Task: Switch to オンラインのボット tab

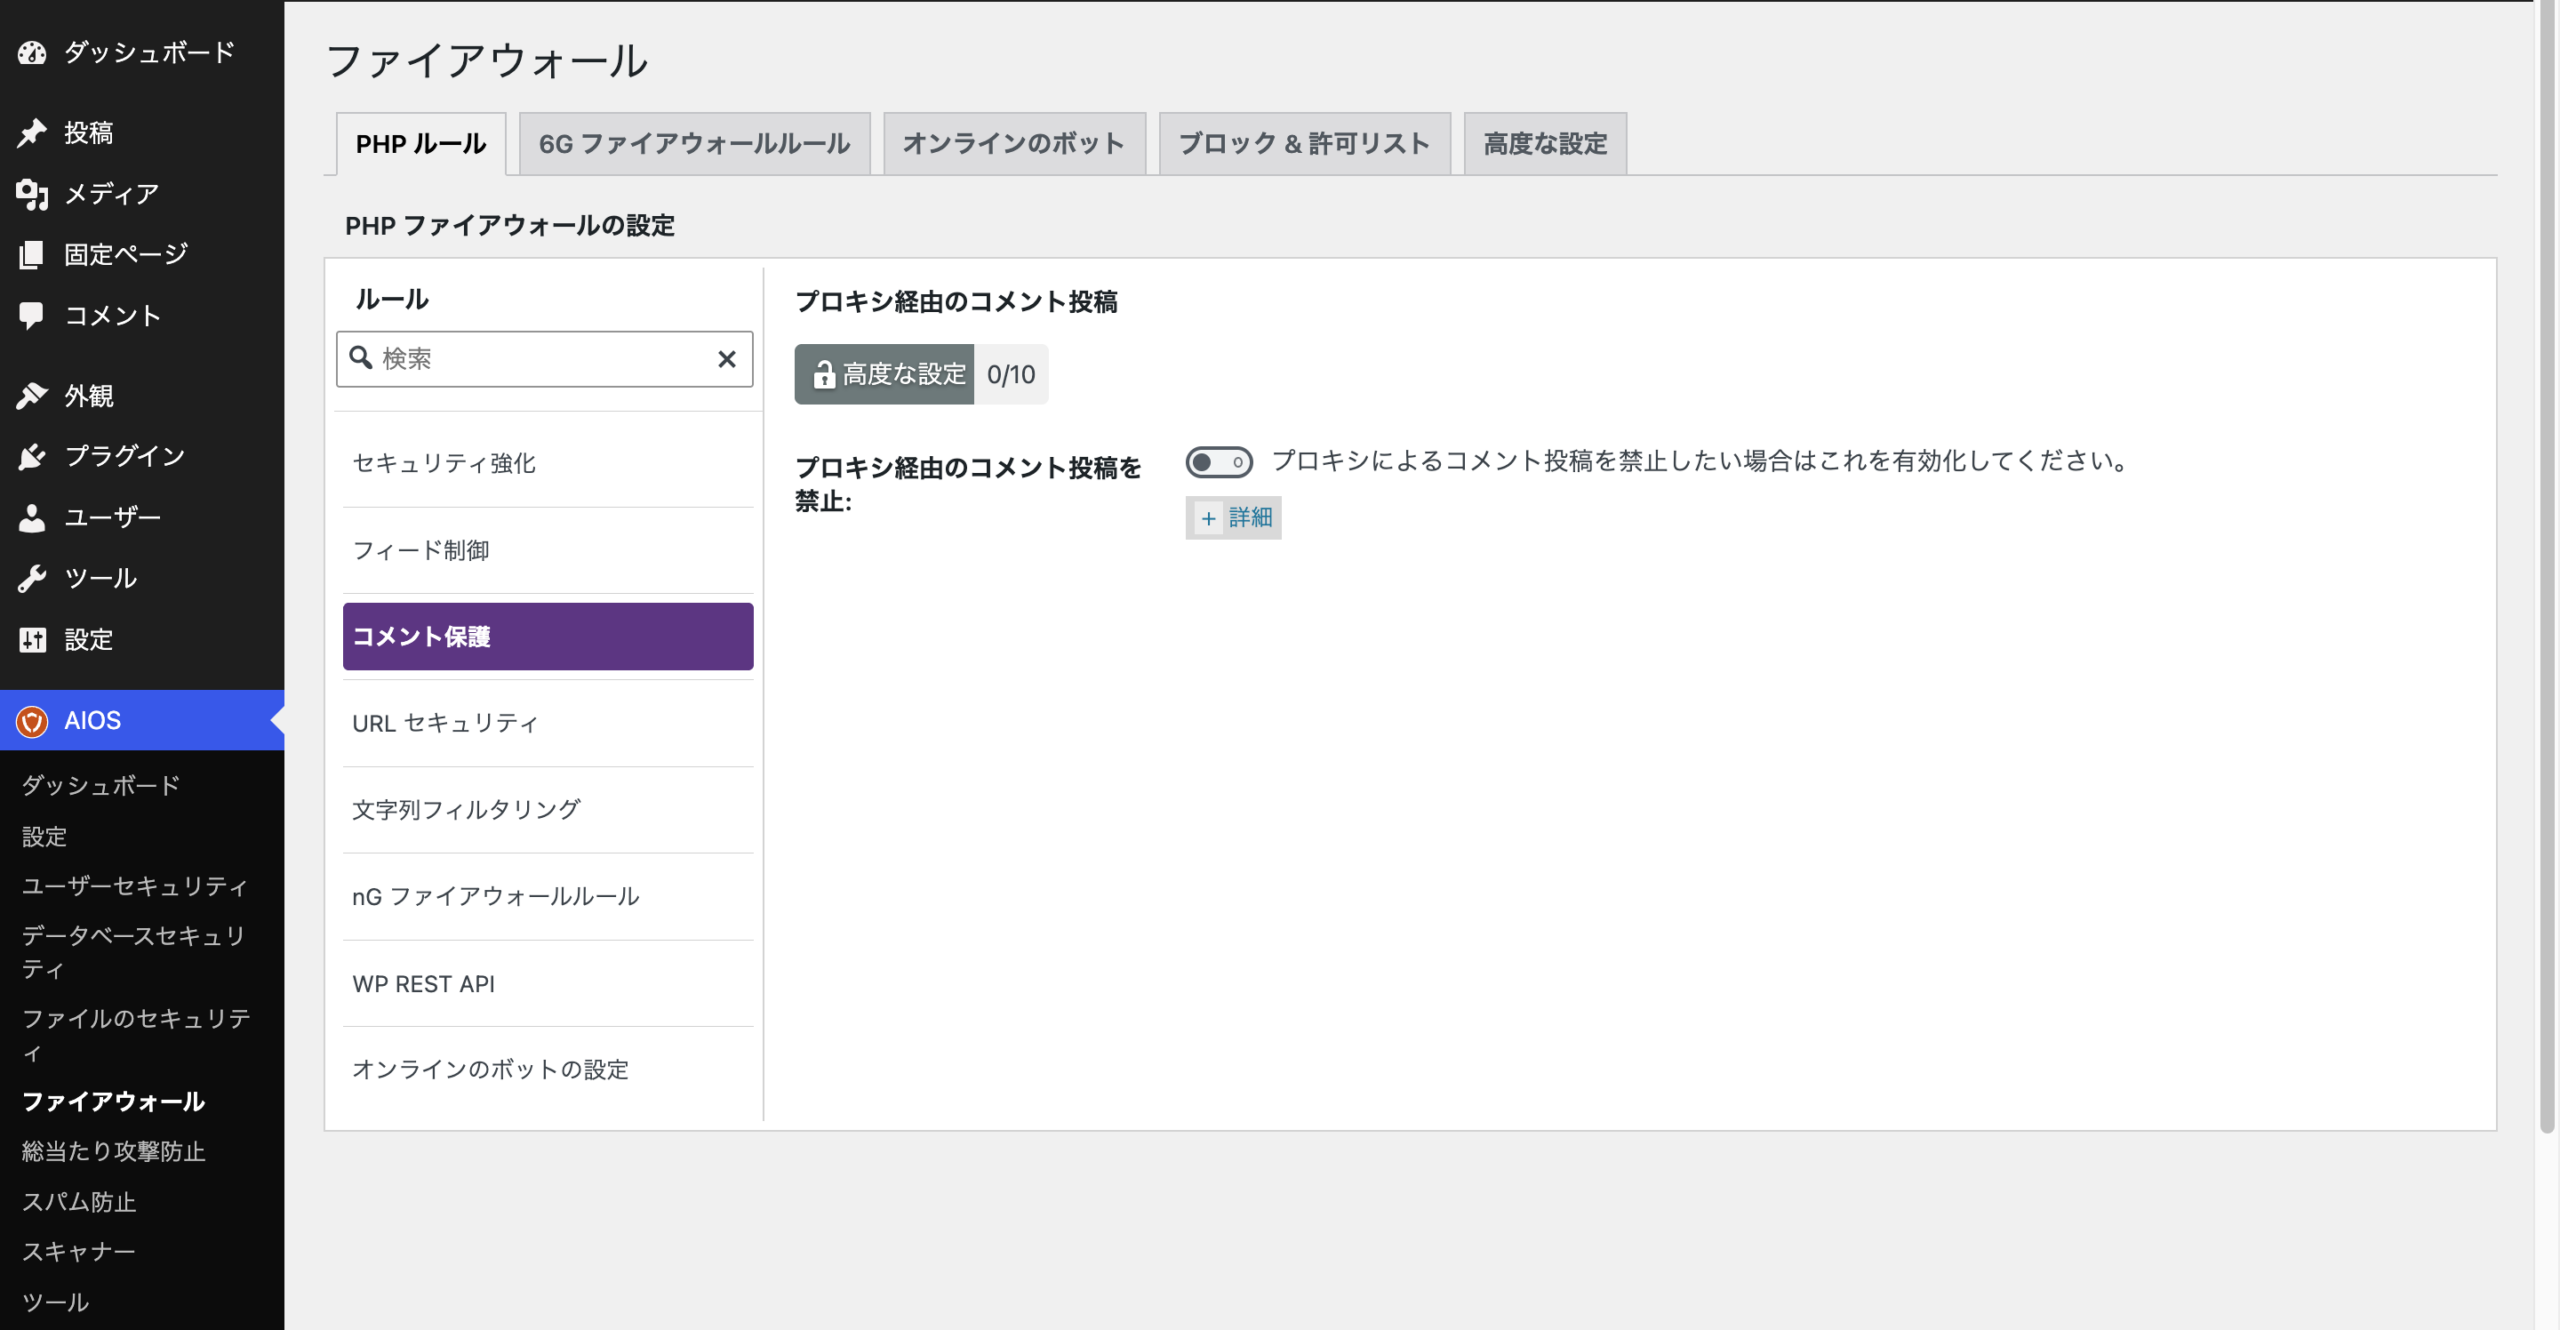Action: [x=1014, y=144]
